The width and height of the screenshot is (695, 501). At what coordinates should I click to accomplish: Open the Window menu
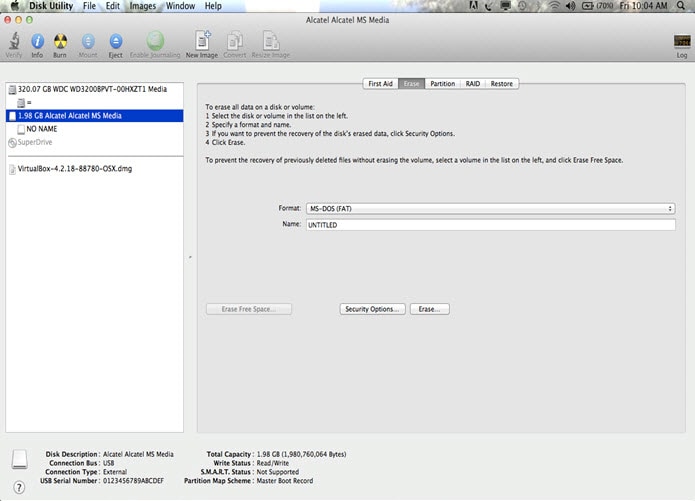tap(180, 6)
